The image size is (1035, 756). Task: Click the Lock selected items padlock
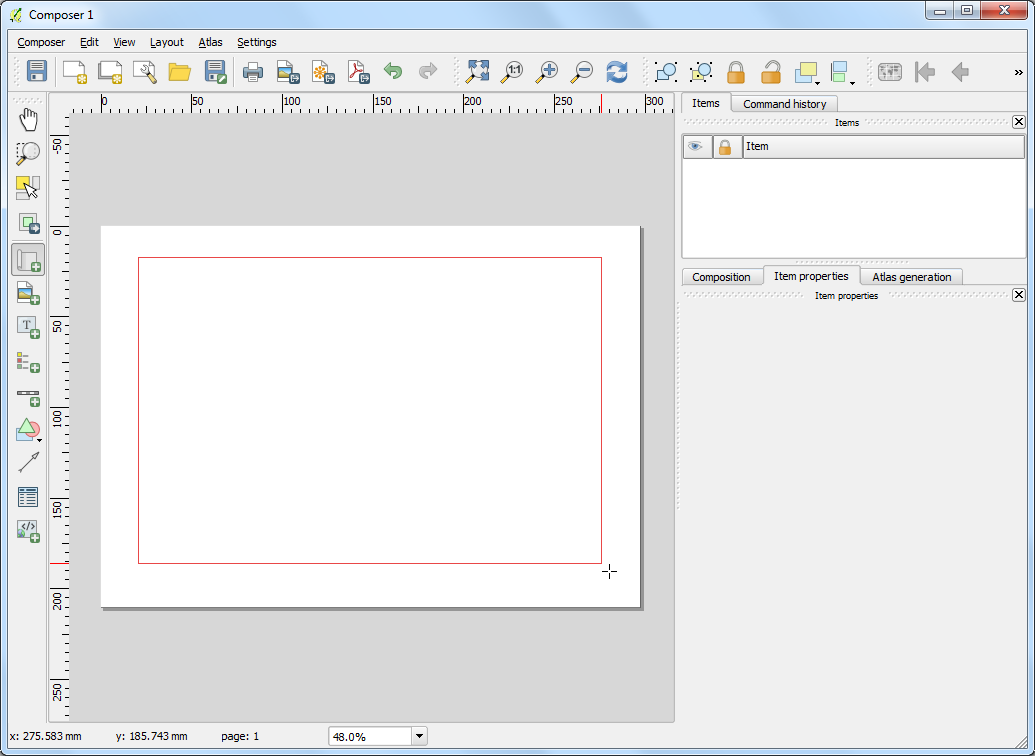pyautogui.click(x=736, y=72)
